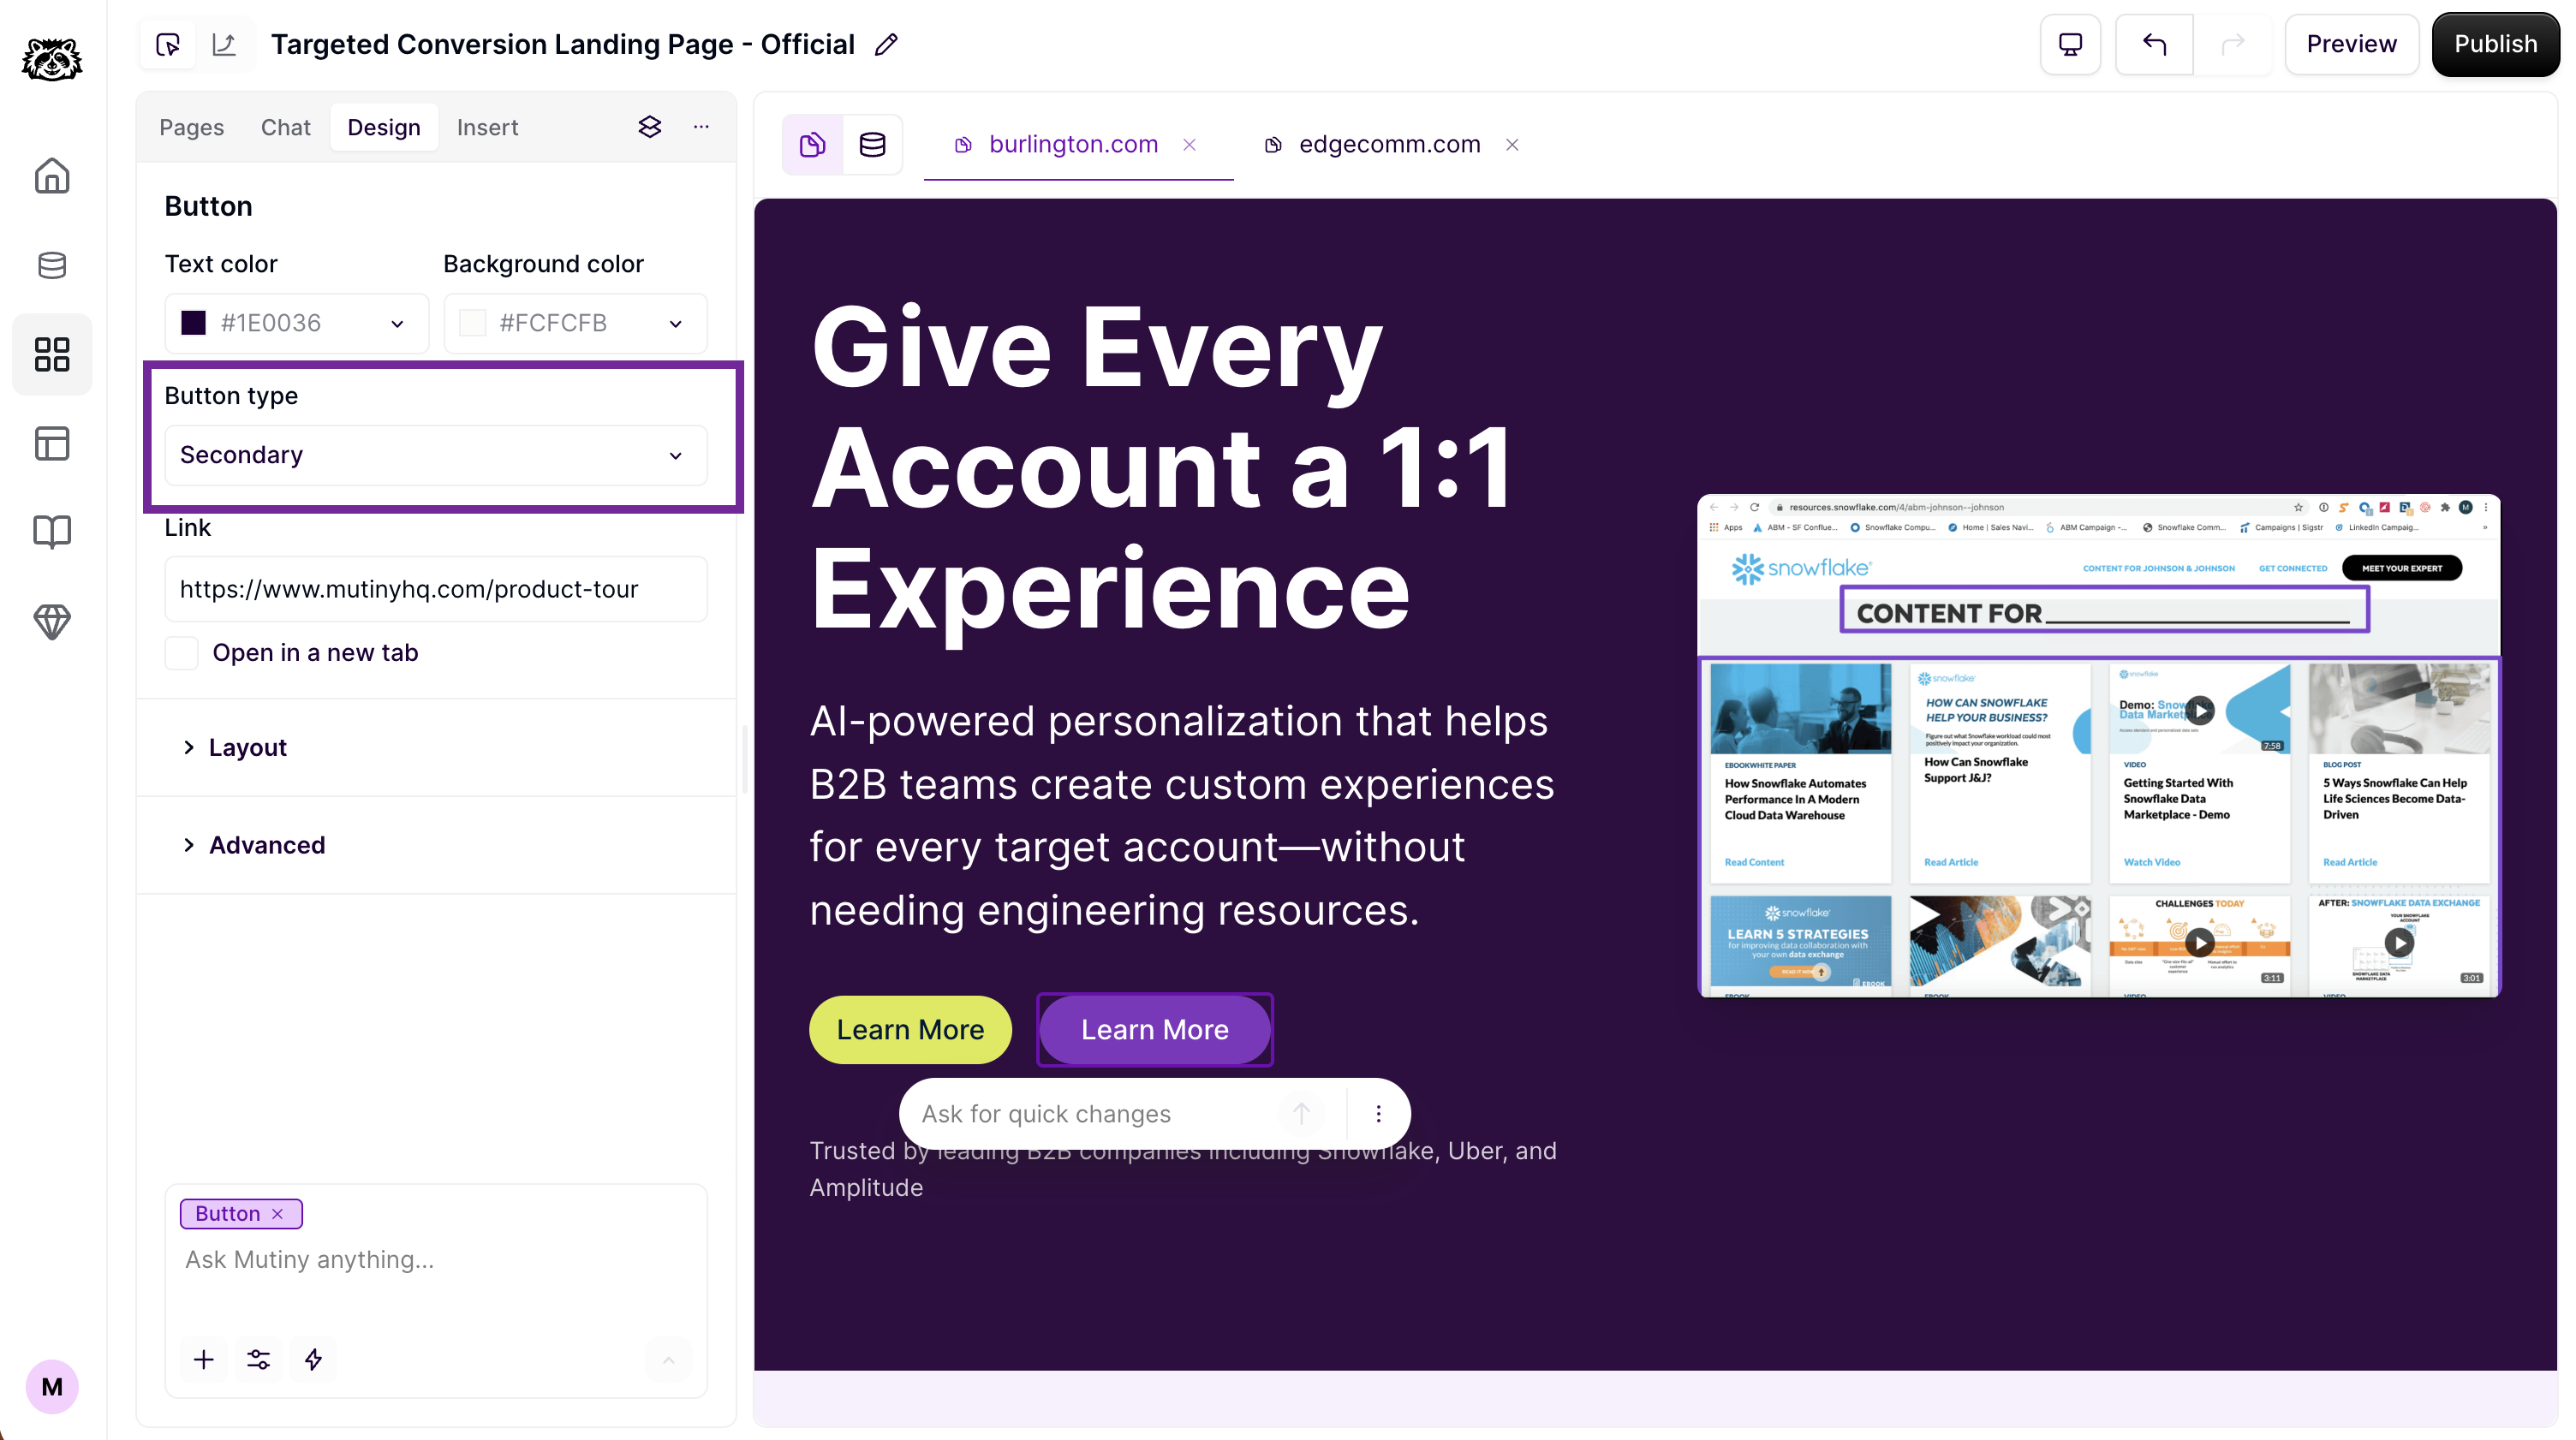Click the home icon in left sidebar
This screenshot has width=2576, height=1440.
pyautogui.click(x=52, y=176)
